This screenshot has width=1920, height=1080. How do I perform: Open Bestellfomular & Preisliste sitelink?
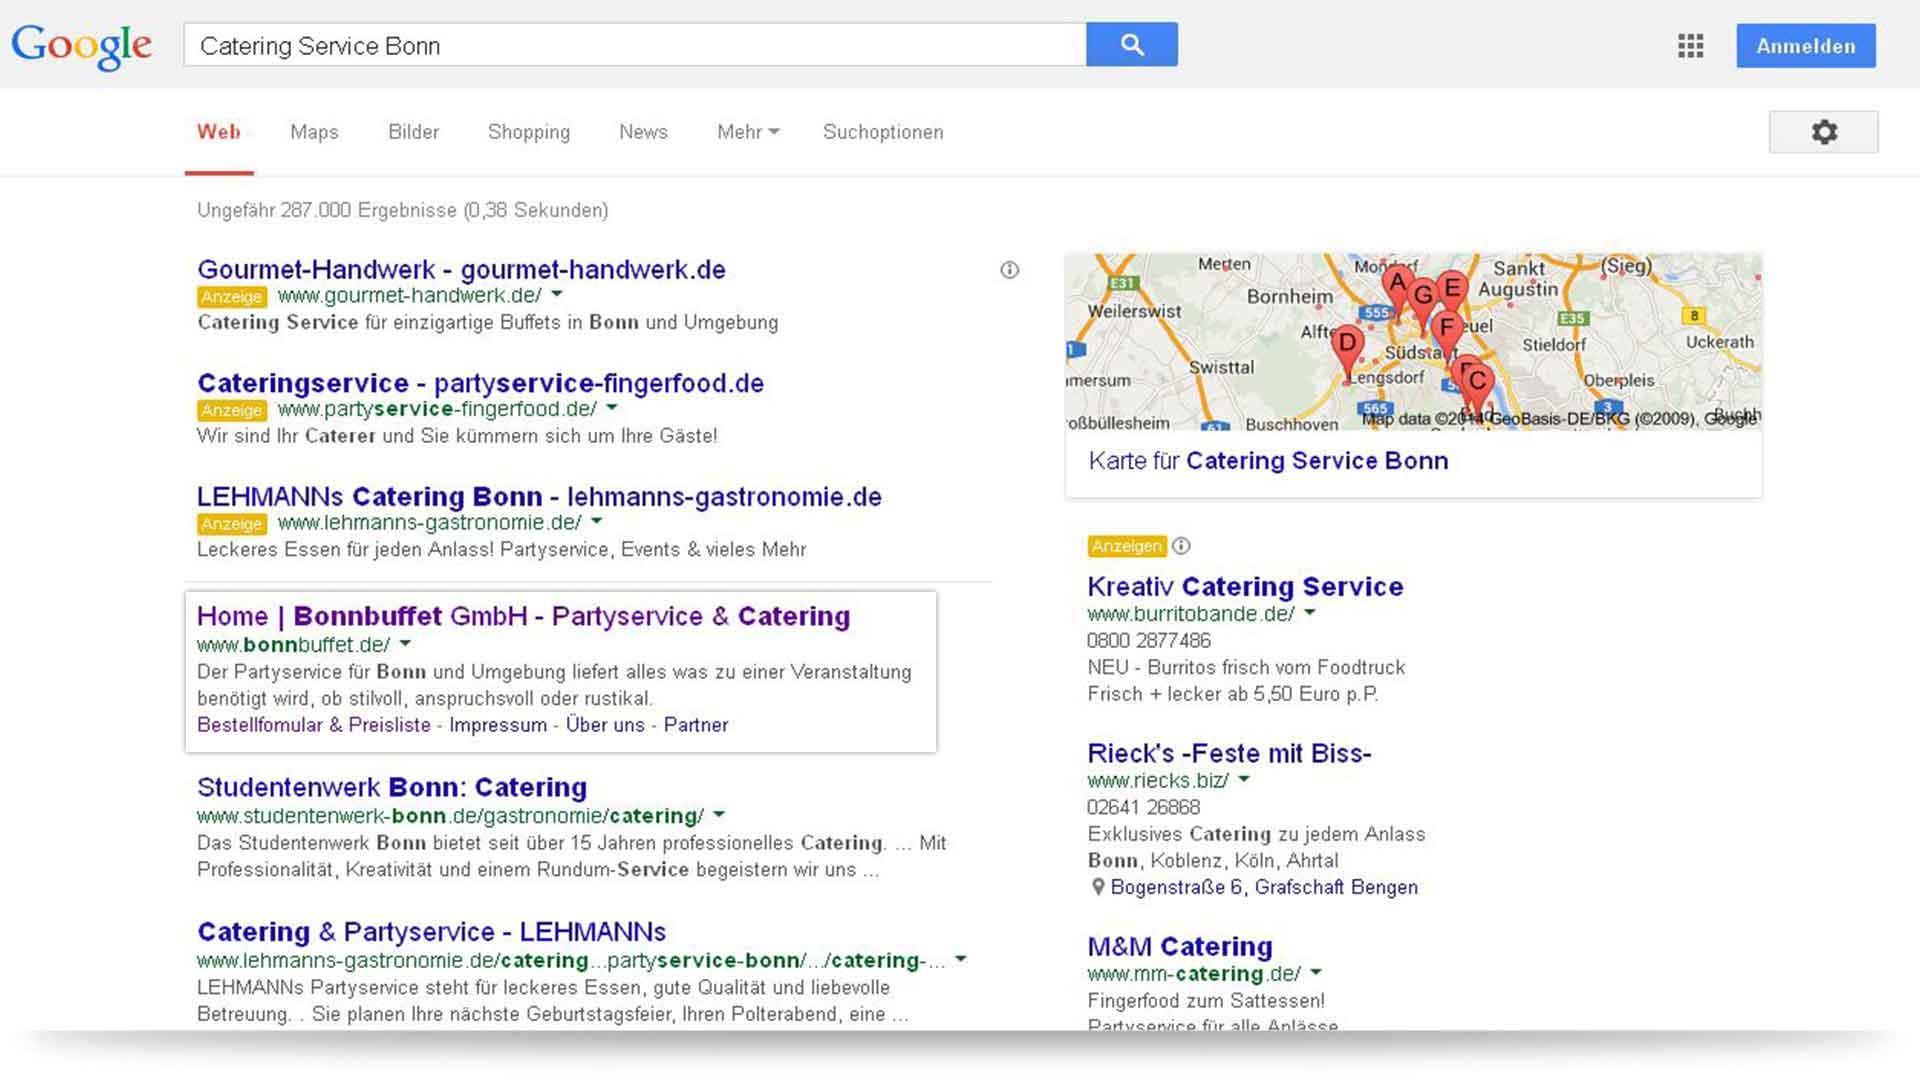314,725
